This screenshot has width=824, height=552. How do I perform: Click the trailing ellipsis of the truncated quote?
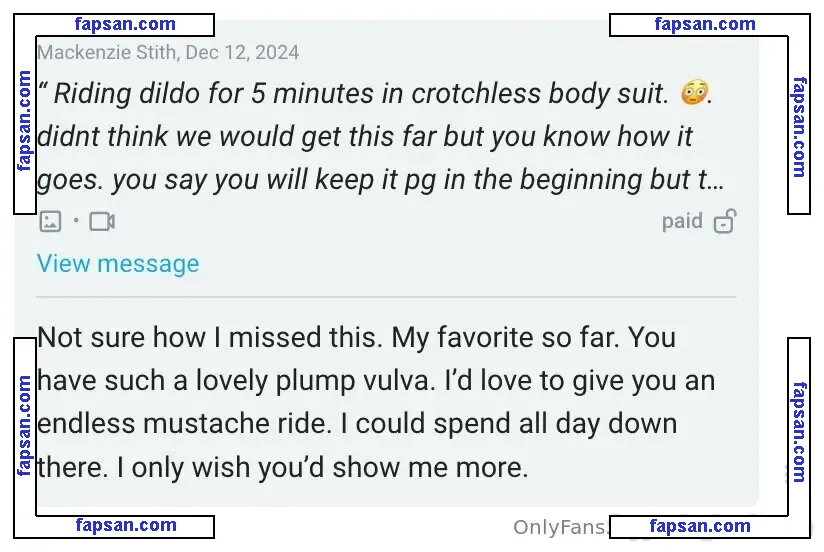pos(717,180)
